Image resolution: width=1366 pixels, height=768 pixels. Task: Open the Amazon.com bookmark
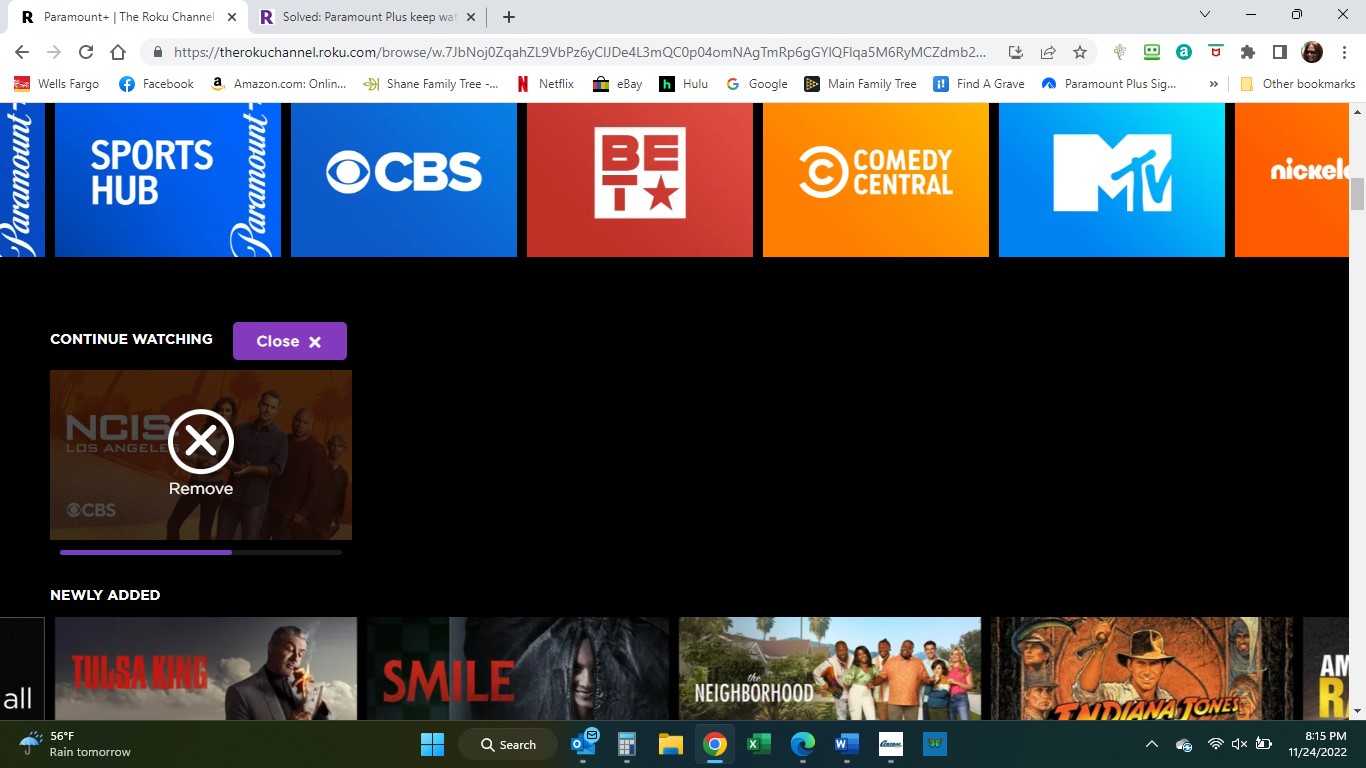click(x=279, y=84)
